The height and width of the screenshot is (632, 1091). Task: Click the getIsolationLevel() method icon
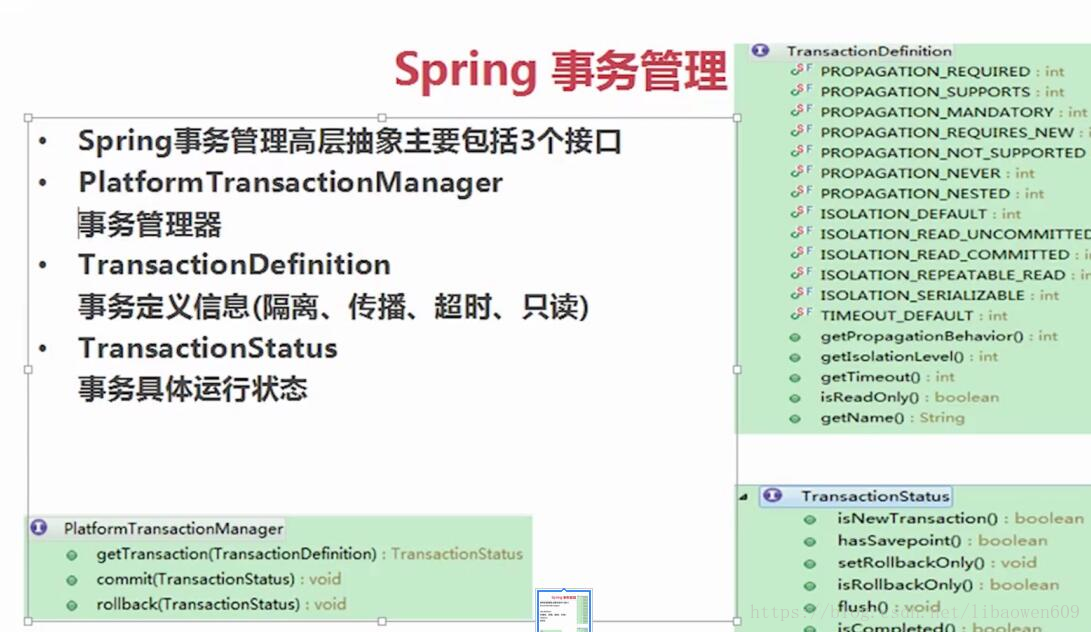pos(795,357)
